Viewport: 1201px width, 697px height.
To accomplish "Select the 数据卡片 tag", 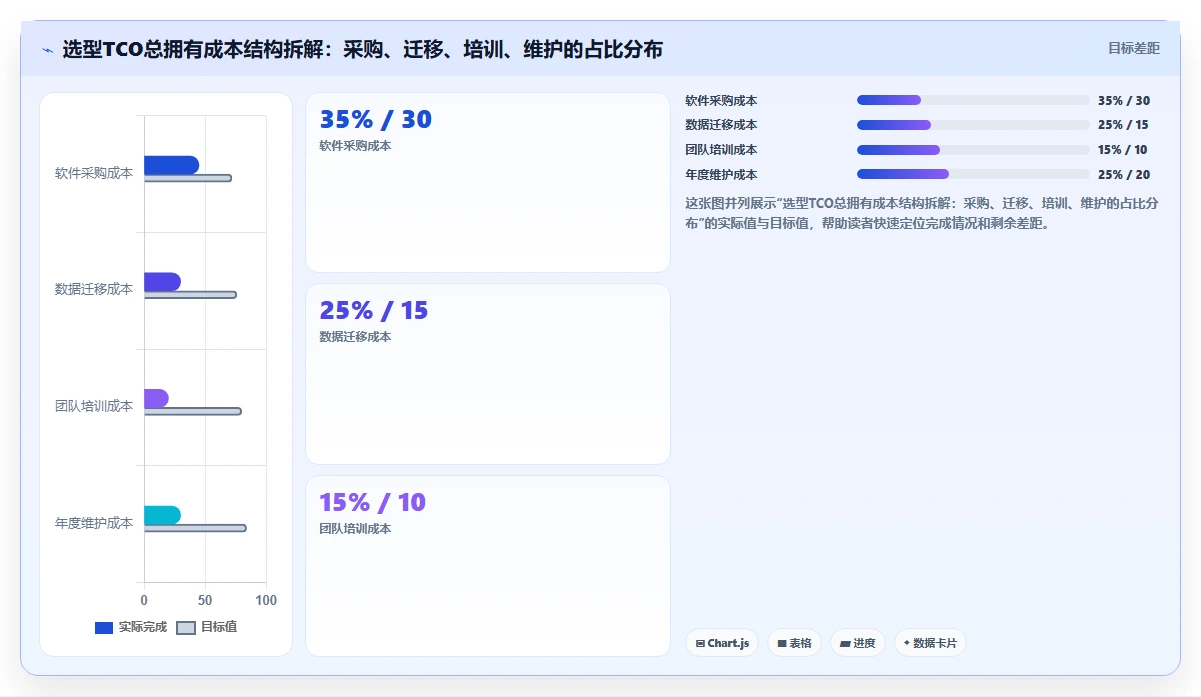I will coord(930,643).
